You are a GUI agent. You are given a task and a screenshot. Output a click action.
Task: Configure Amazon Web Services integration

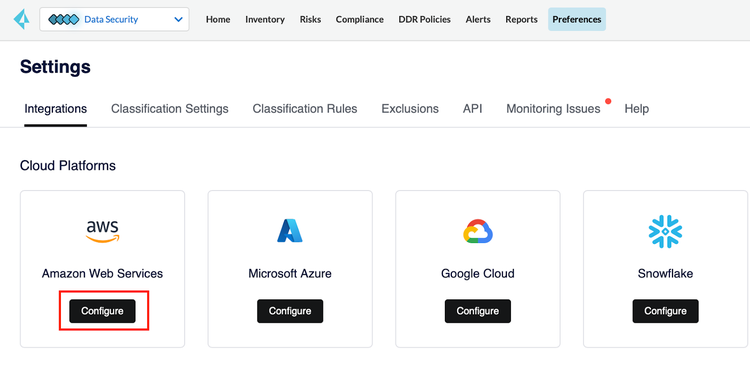102,311
